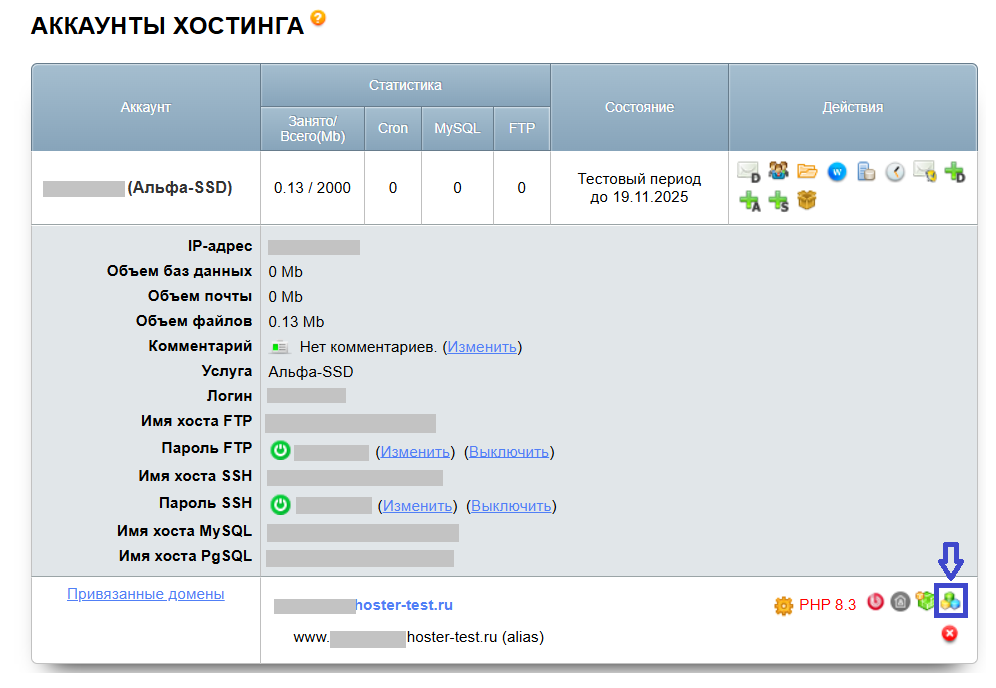The image size is (996, 688).
Task: Open the brown package box icon
Action: pyautogui.click(x=807, y=201)
